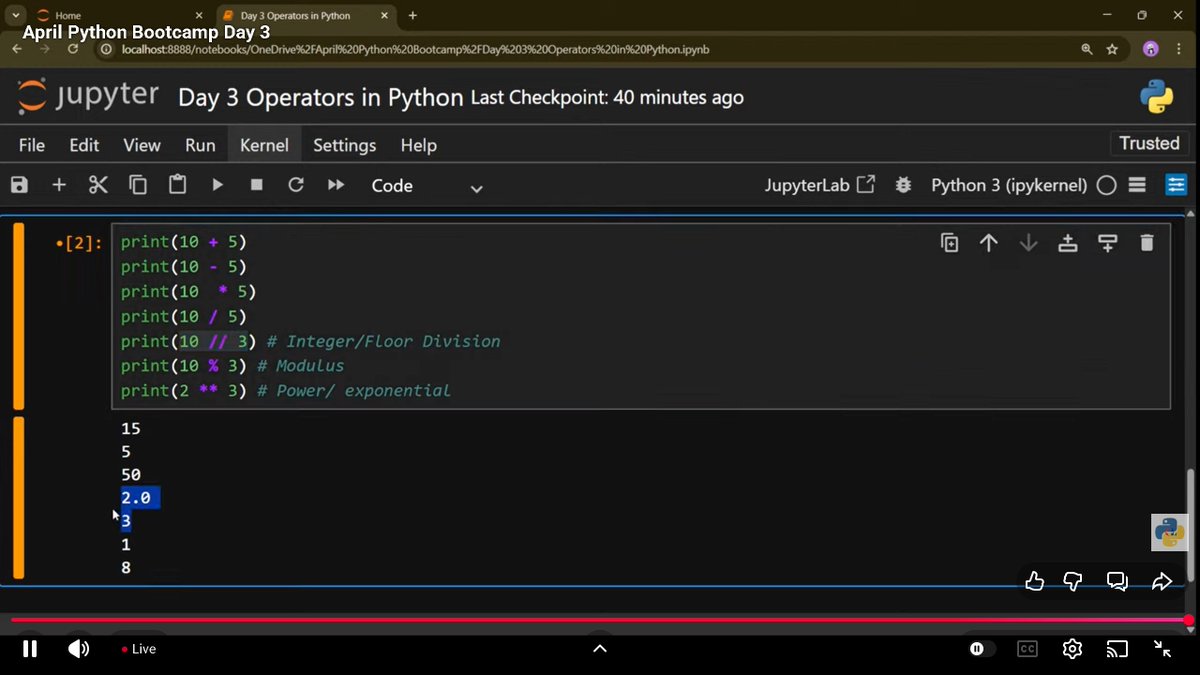Like the video with the thumbs-up icon
The image size is (1200, 675).
(x=1035, y=581)
